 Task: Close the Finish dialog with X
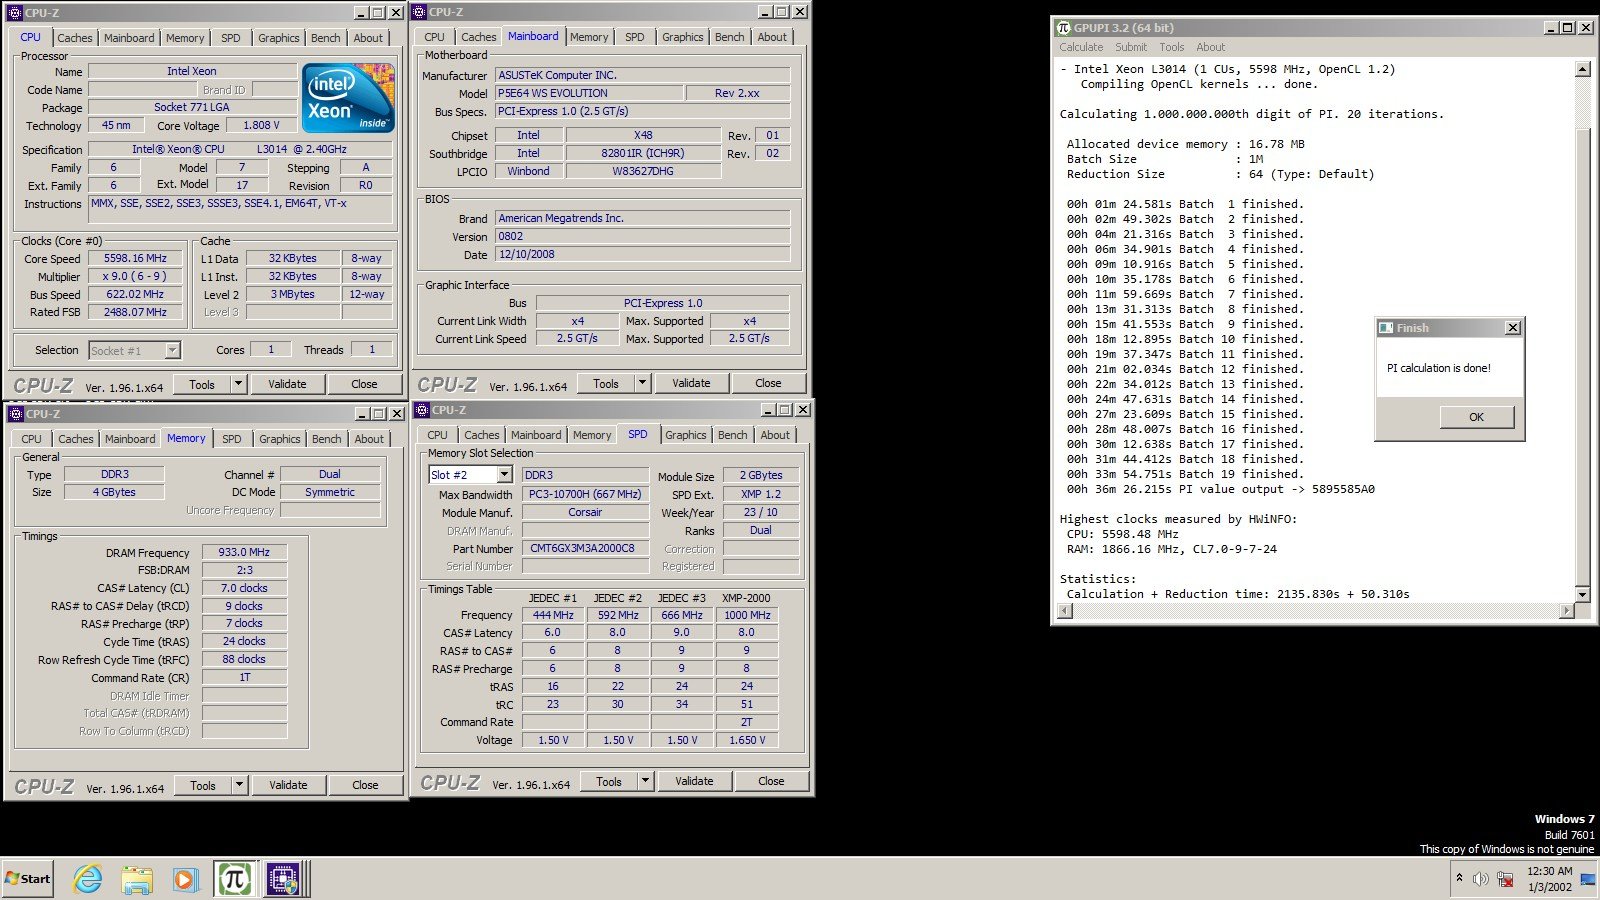tap(1512, 328)
